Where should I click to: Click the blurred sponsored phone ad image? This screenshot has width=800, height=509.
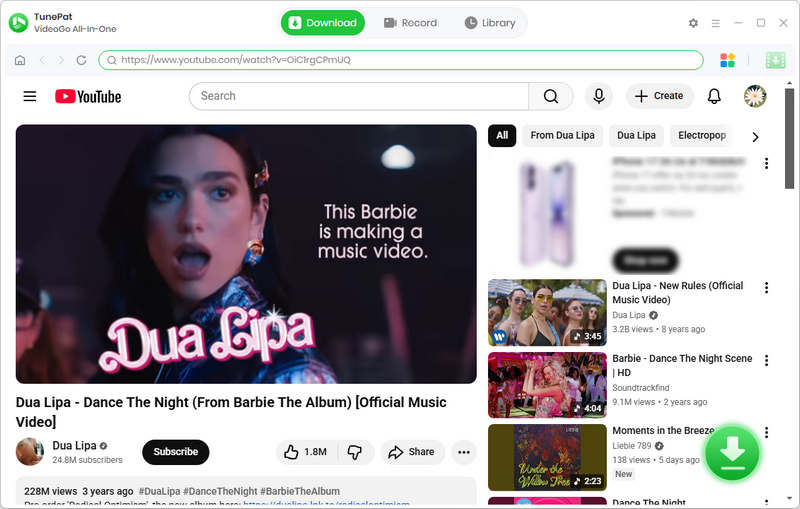coord(547,214)
